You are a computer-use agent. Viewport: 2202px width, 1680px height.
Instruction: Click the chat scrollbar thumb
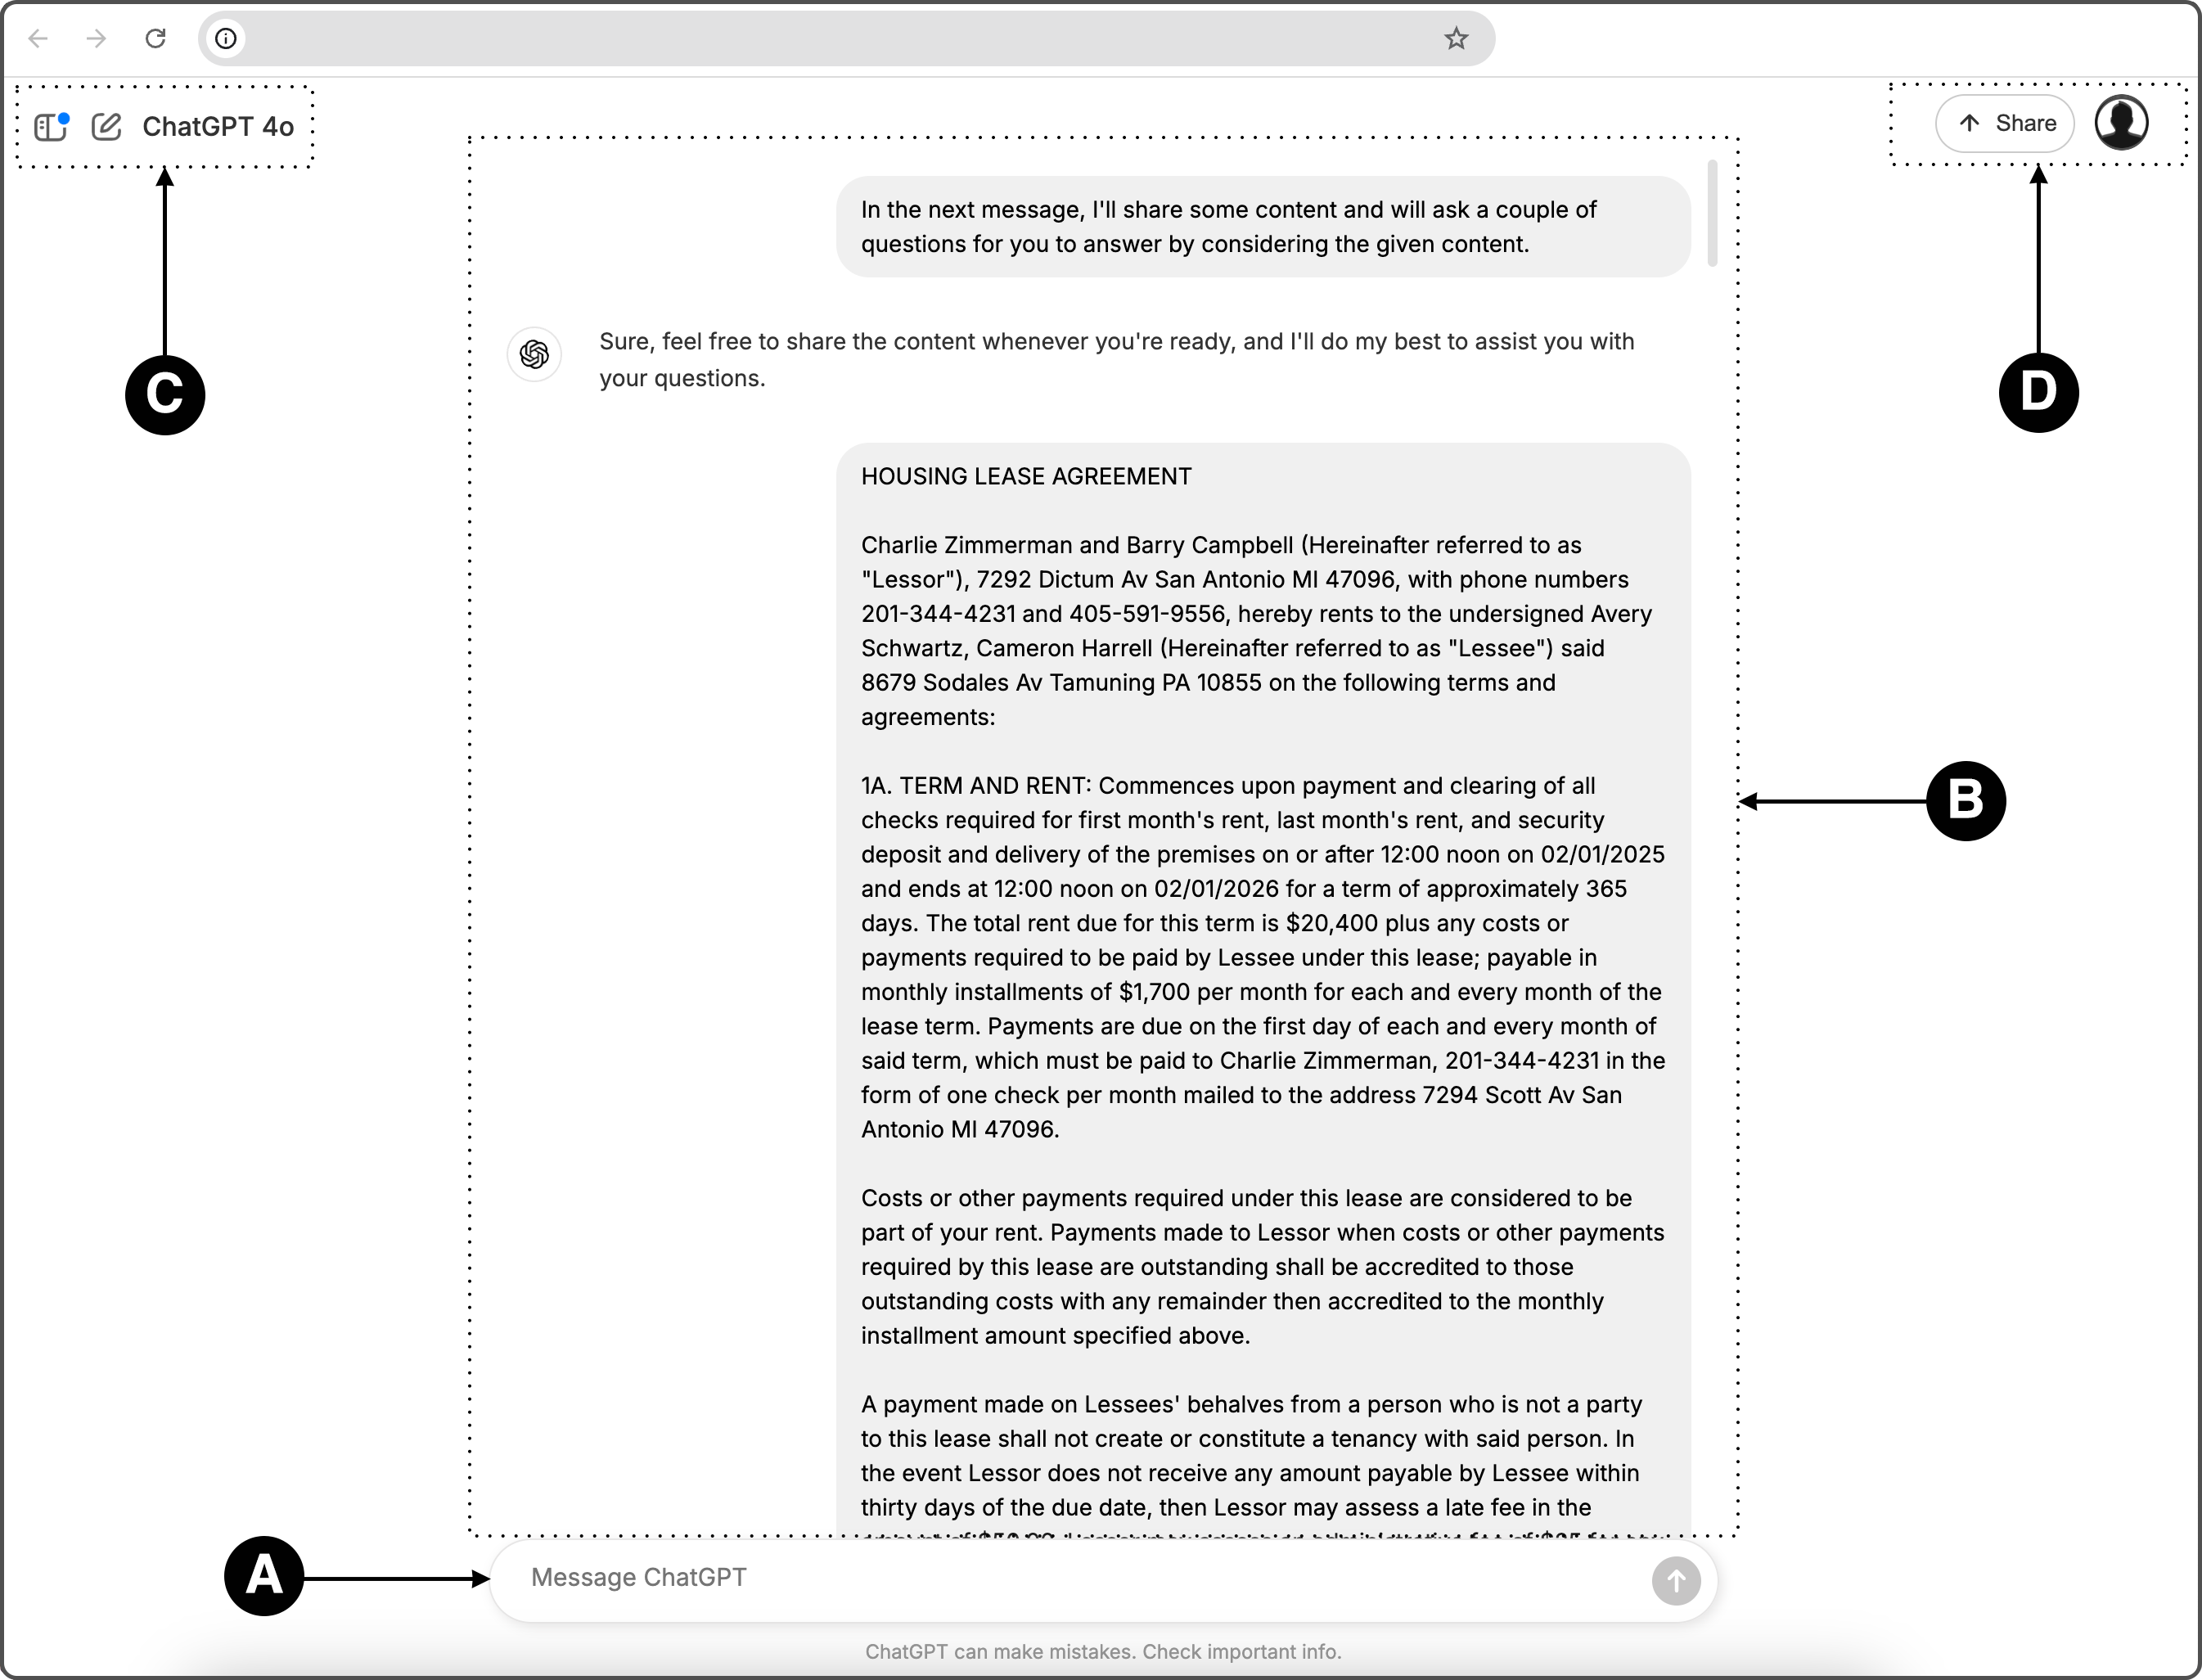click(x=1712, y=213)
